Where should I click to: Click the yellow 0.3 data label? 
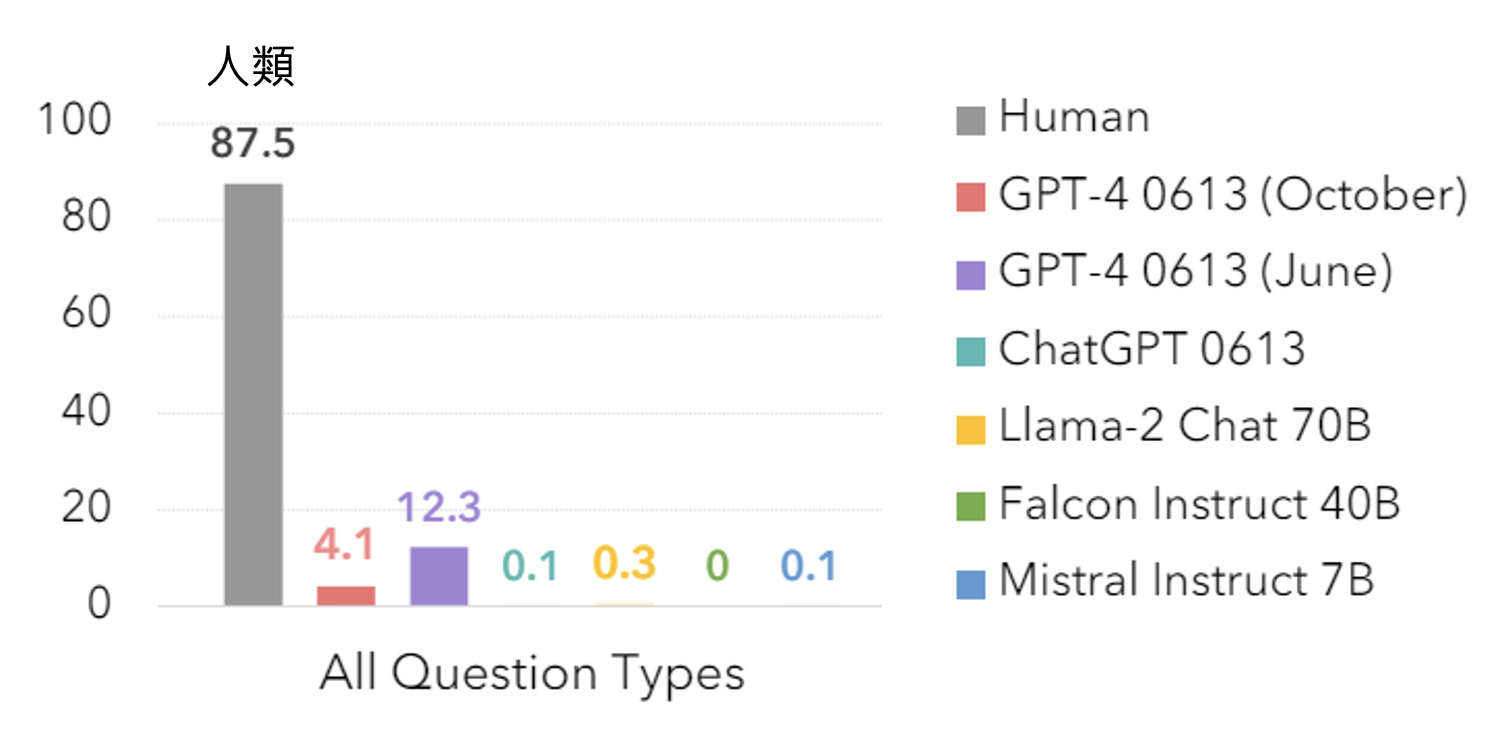click(x=624, y=564)
